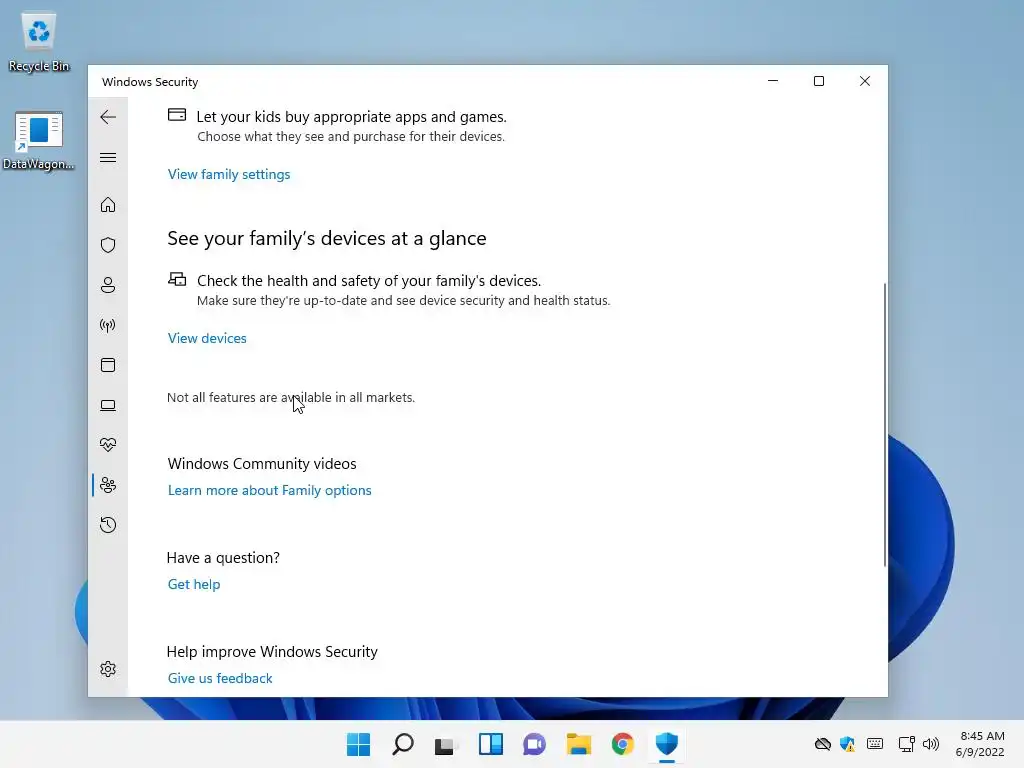Click the Windows Security window title
Viewport: 1024px width, 768px height.
click(150, 82)
